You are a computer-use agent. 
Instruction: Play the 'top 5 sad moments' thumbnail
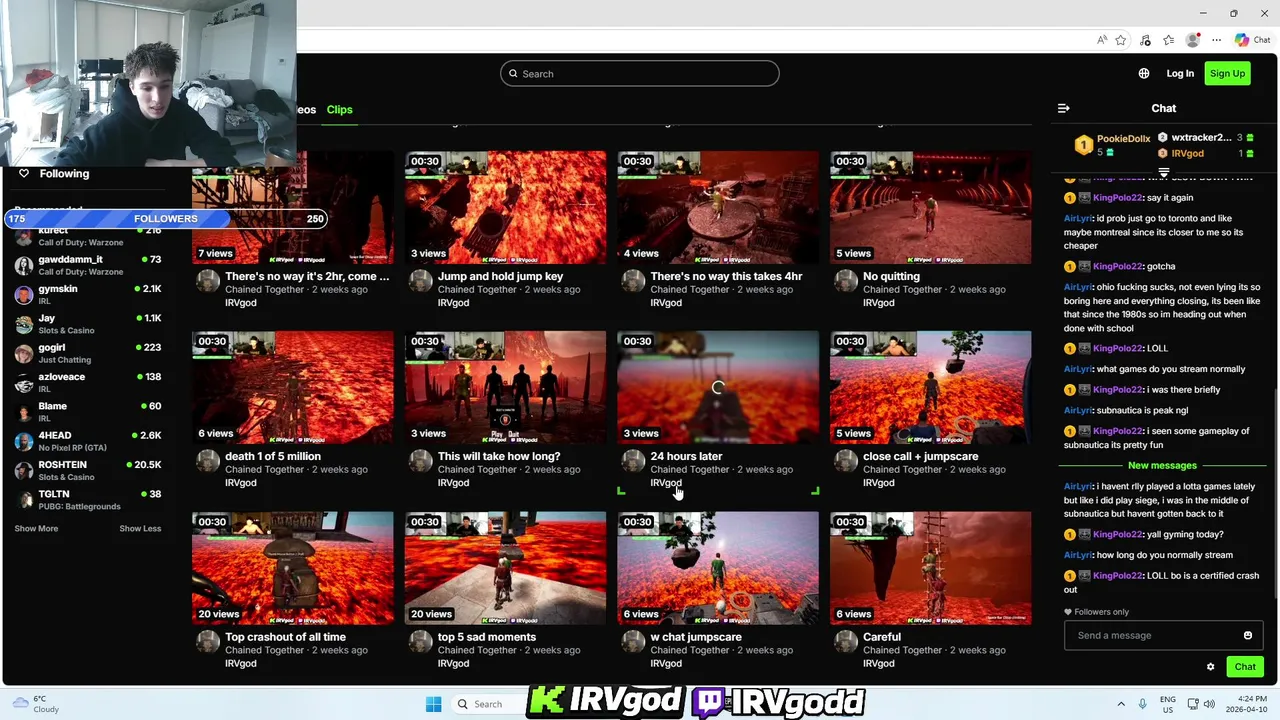coord(505,568)
